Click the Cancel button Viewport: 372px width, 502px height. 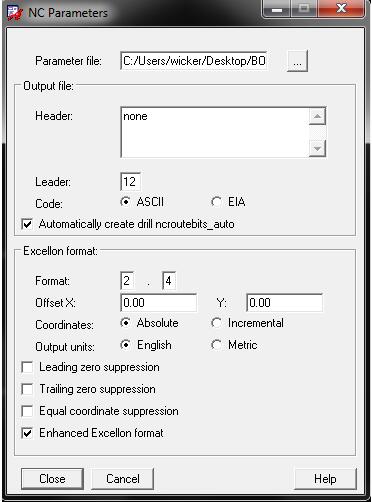tap(123, 479)
